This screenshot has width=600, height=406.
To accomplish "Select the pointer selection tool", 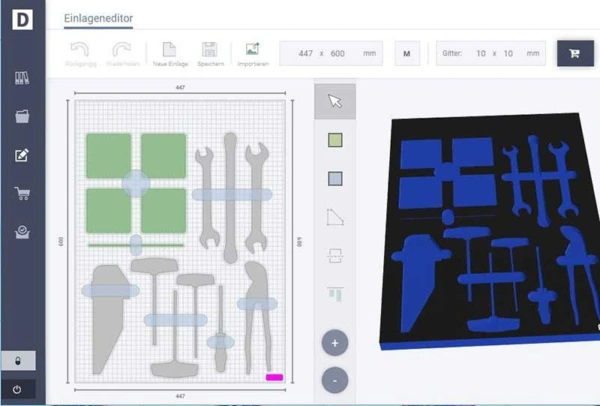I will tap(335, 101).
